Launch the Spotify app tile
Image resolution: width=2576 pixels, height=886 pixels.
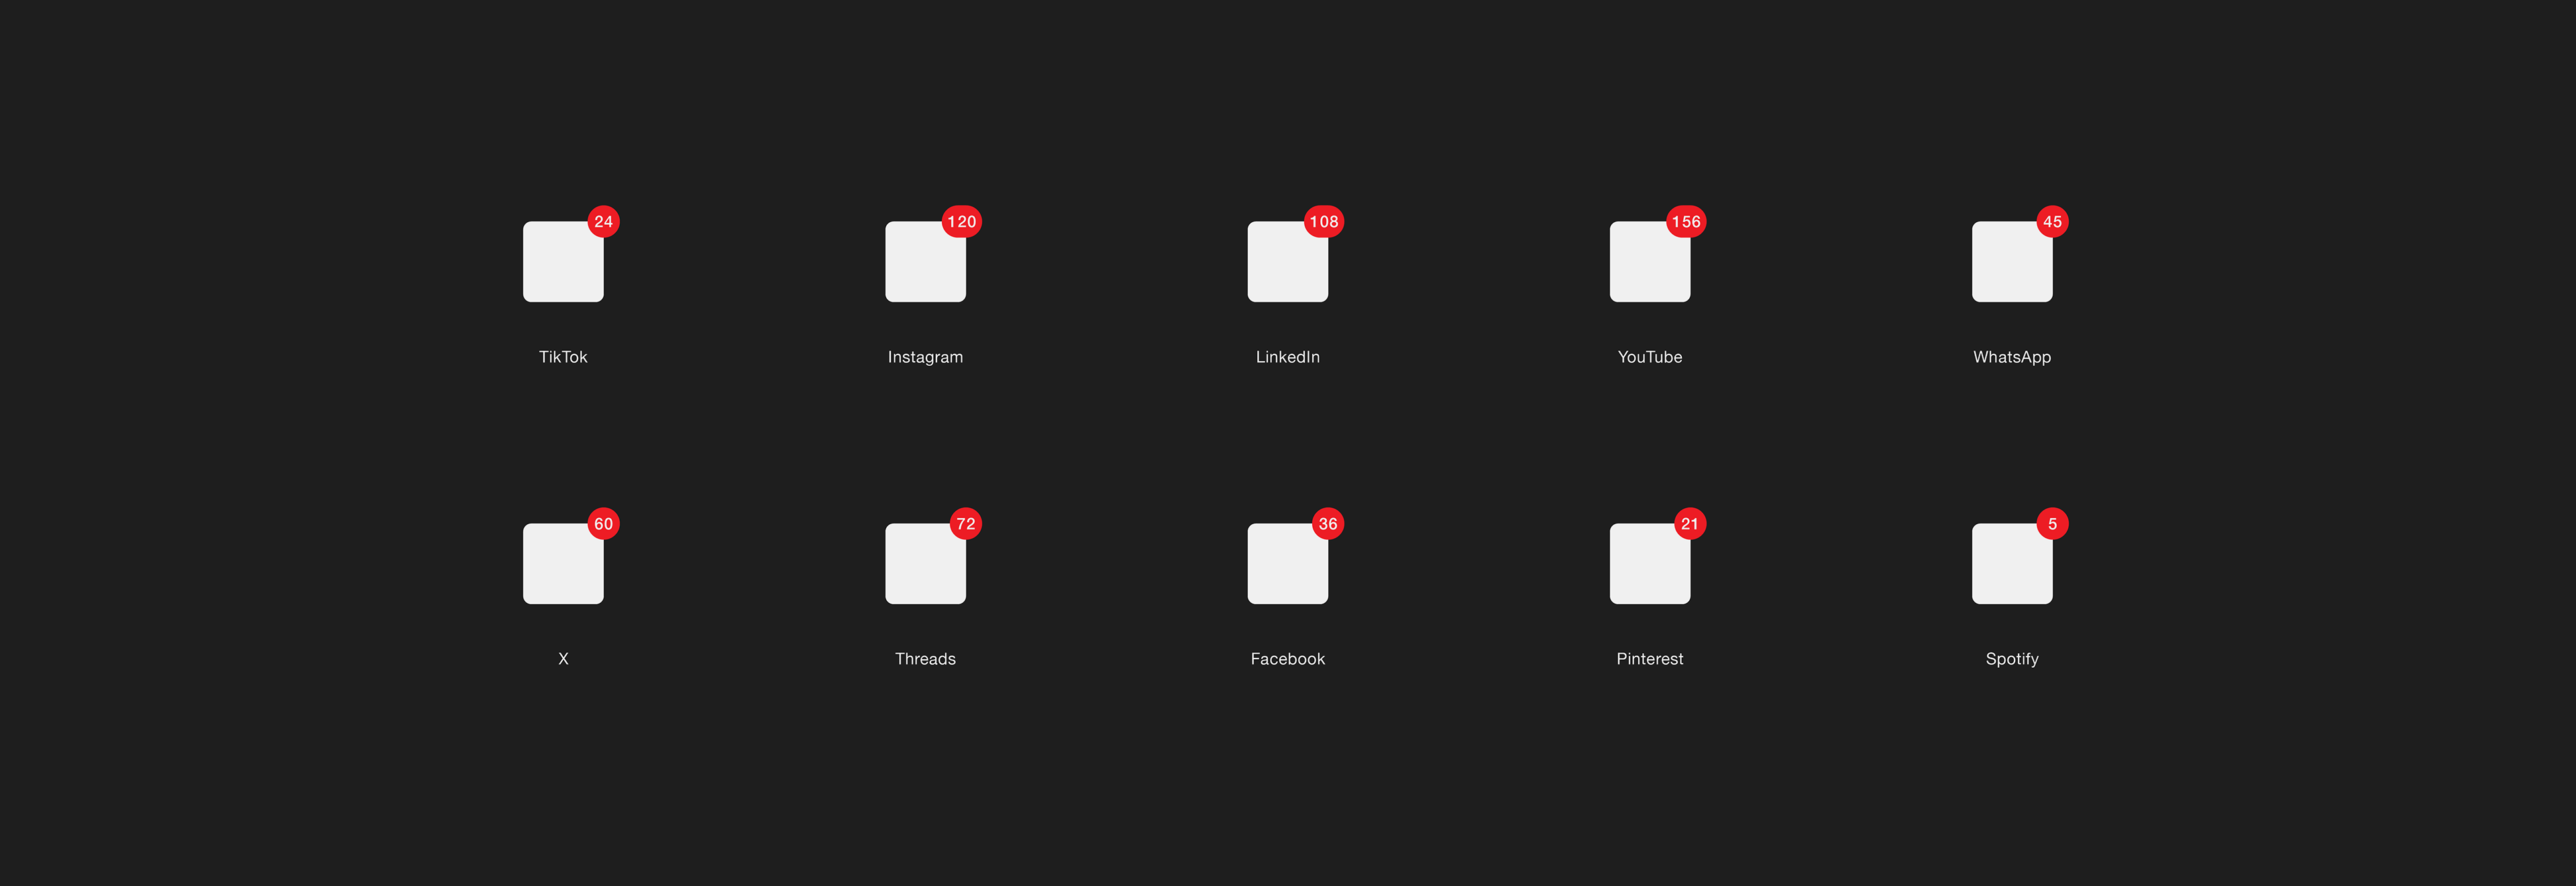[x=2011, y=564]
